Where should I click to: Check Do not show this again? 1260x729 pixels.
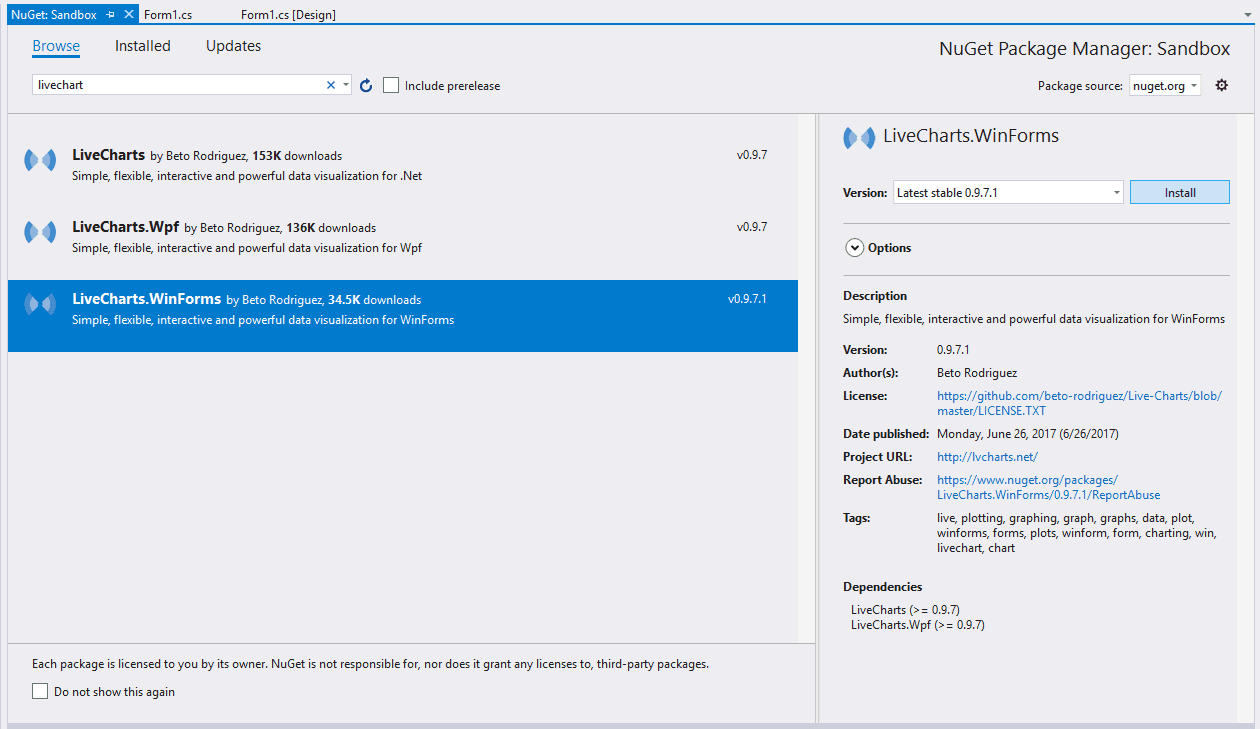pyautogui.click(x=39, y=690)
